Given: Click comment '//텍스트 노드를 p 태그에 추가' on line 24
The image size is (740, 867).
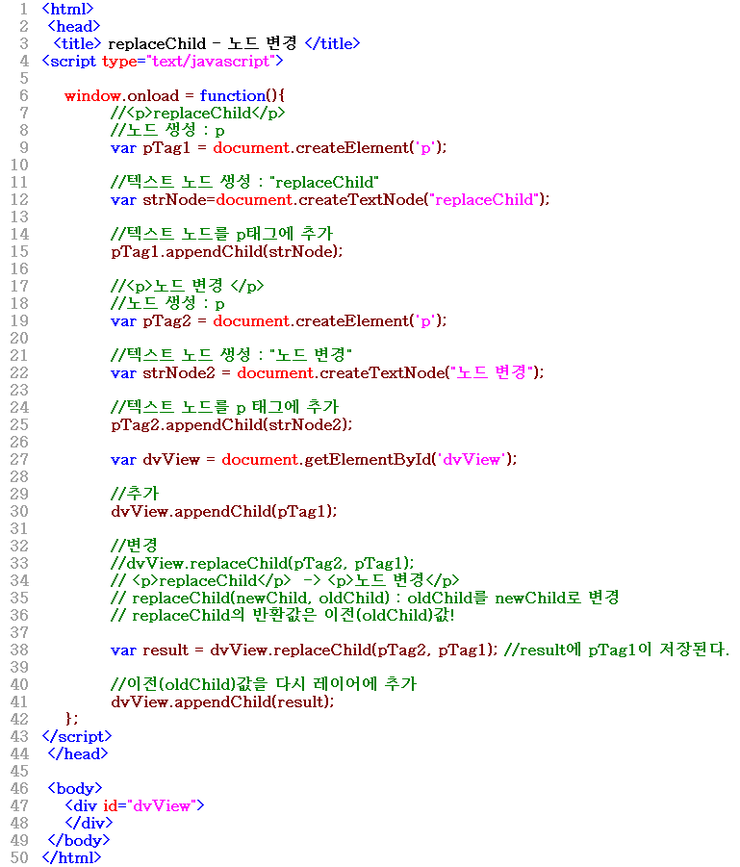Looking at the screenshot, I should click(x=225, y=407).
